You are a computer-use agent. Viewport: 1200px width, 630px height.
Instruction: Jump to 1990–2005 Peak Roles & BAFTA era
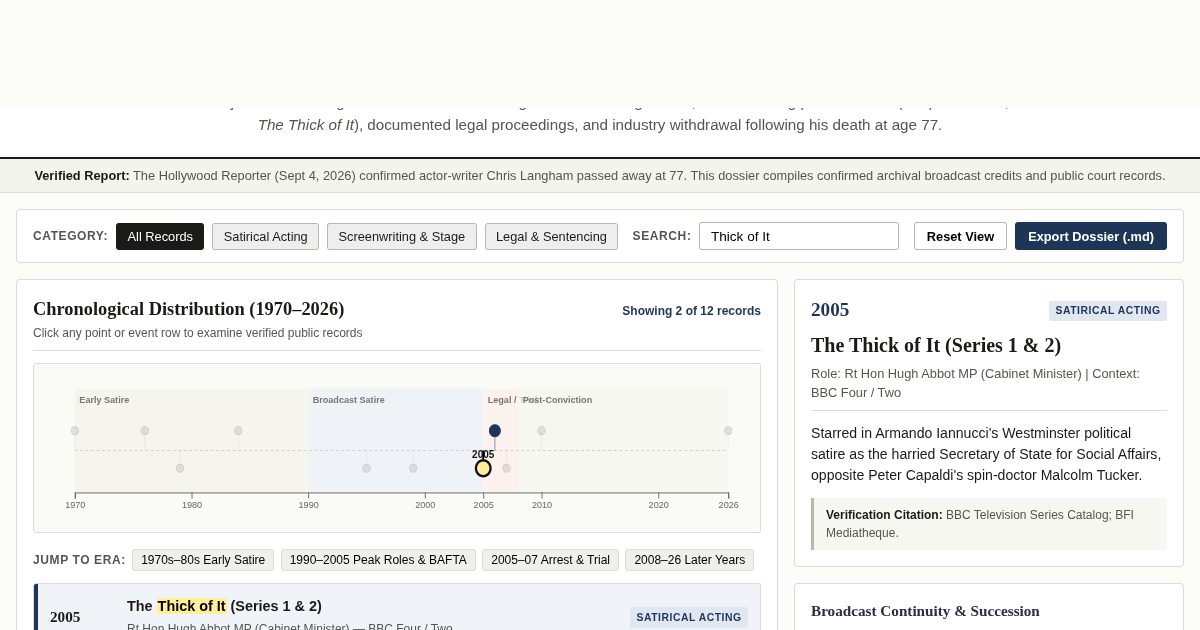(378, 560)
